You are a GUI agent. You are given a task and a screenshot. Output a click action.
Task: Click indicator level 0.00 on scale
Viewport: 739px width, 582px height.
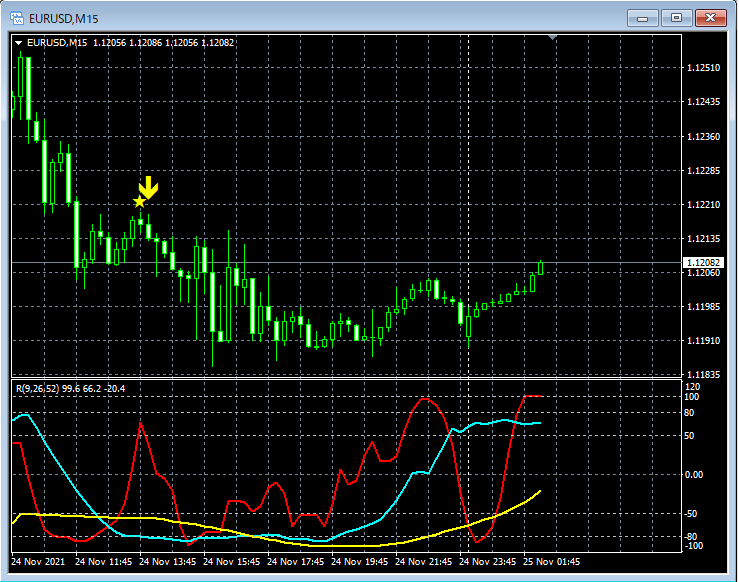coord(694,475)
